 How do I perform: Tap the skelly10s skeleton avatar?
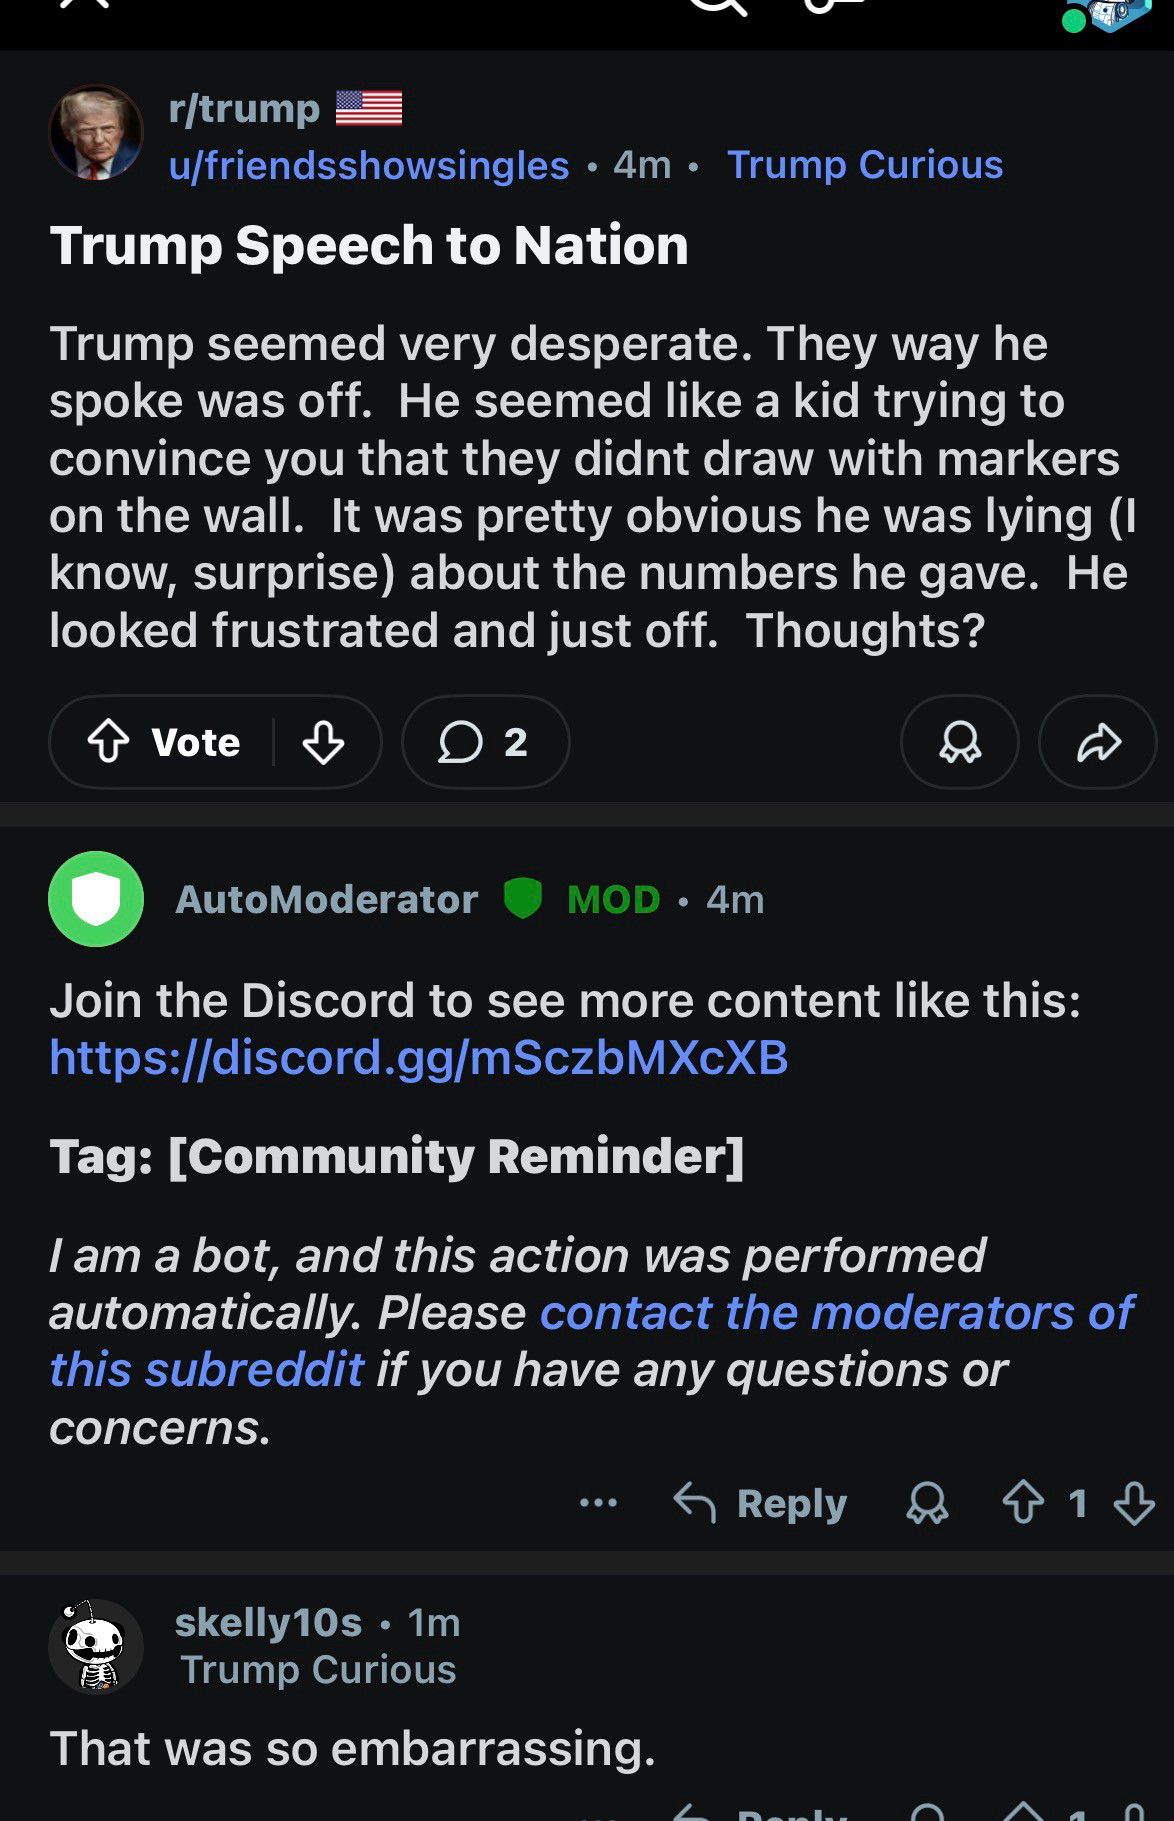click(x=96, y=1646)
